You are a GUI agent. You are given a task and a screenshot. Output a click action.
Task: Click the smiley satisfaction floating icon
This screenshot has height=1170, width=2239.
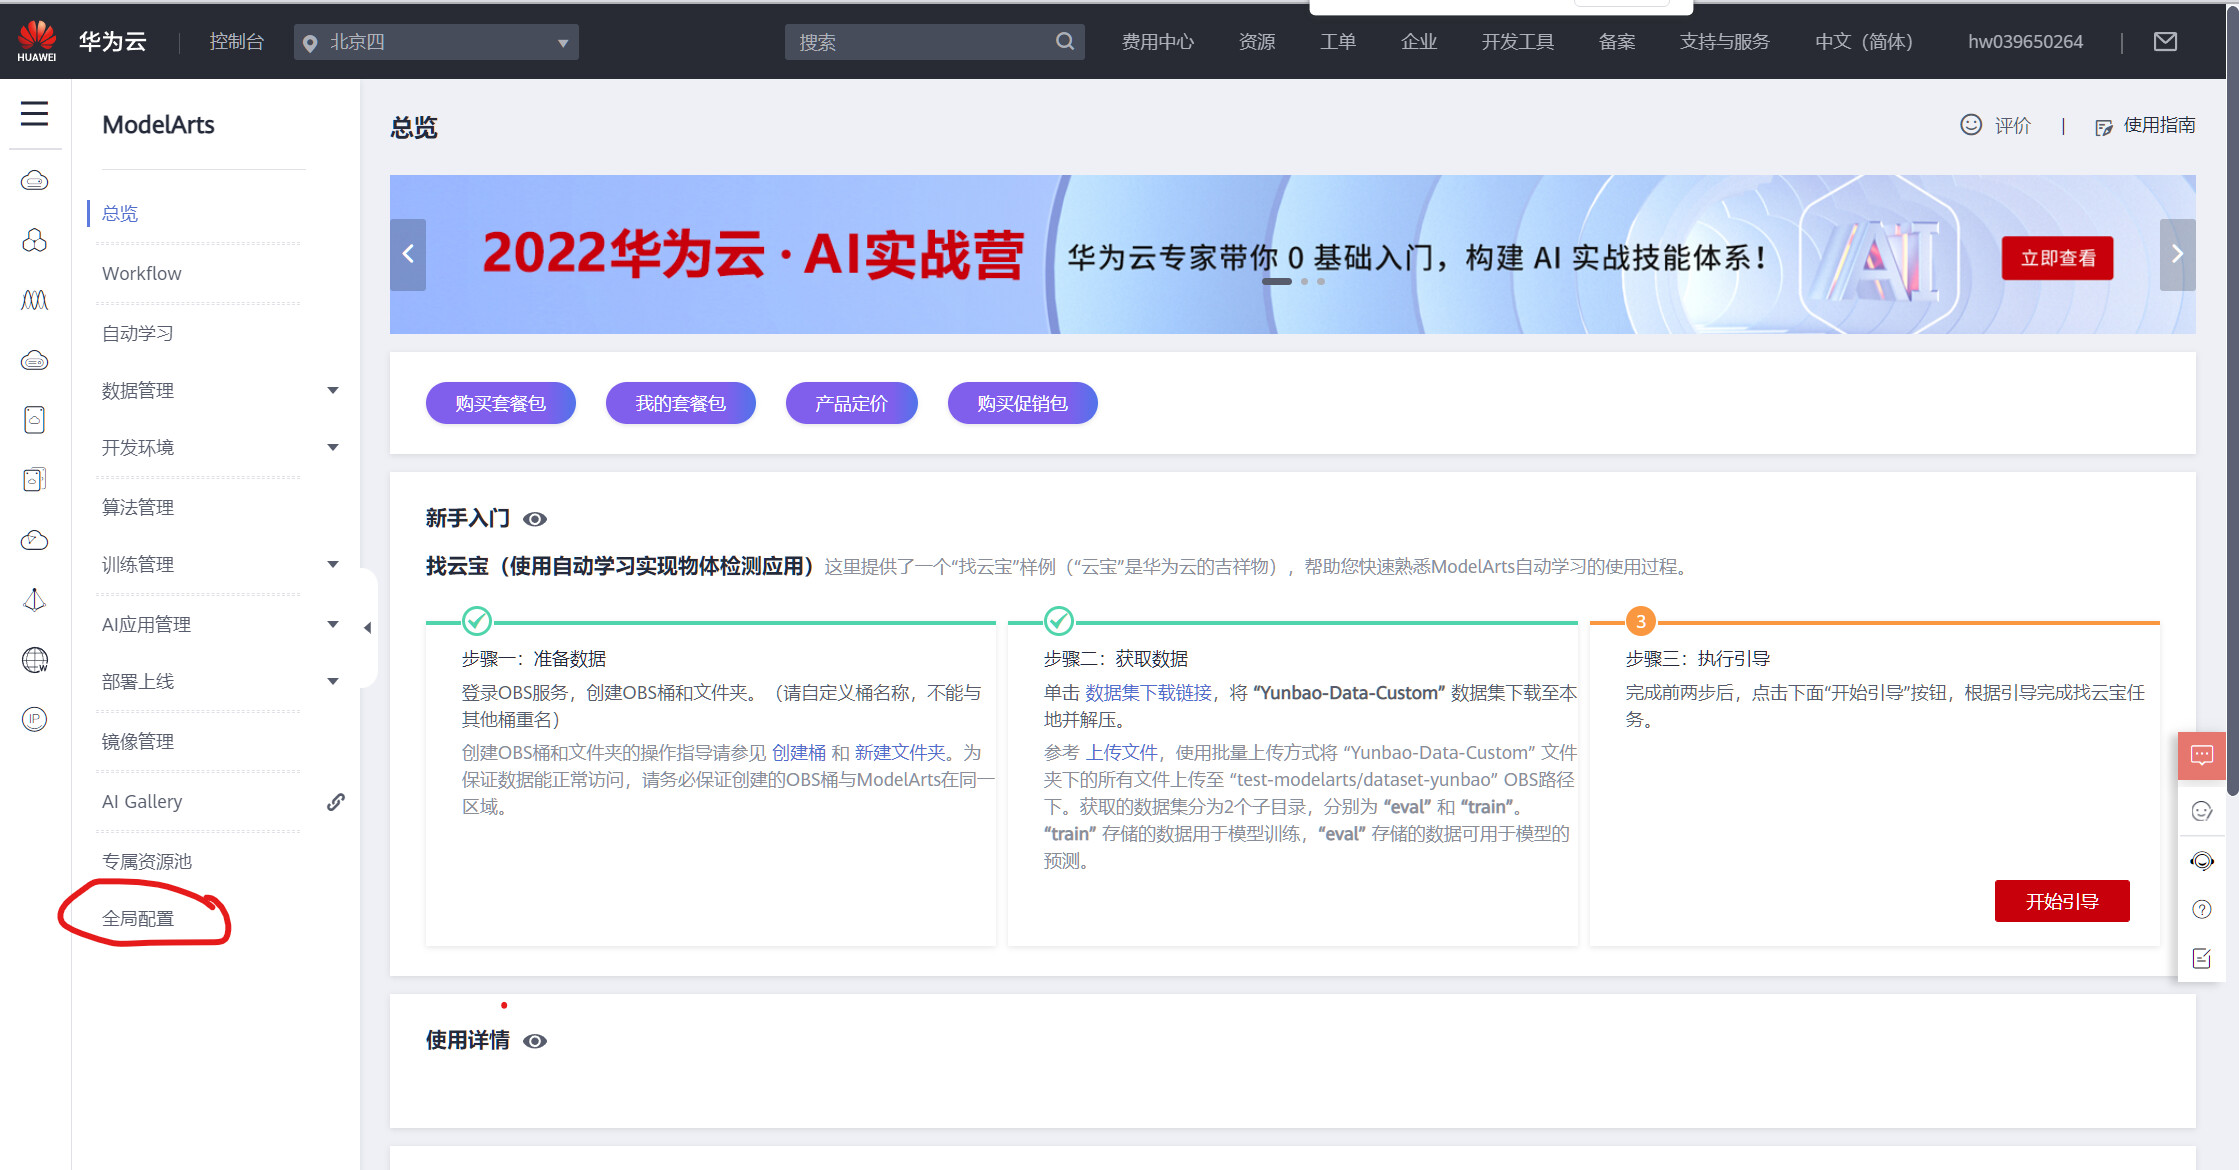pos(2201,811)
